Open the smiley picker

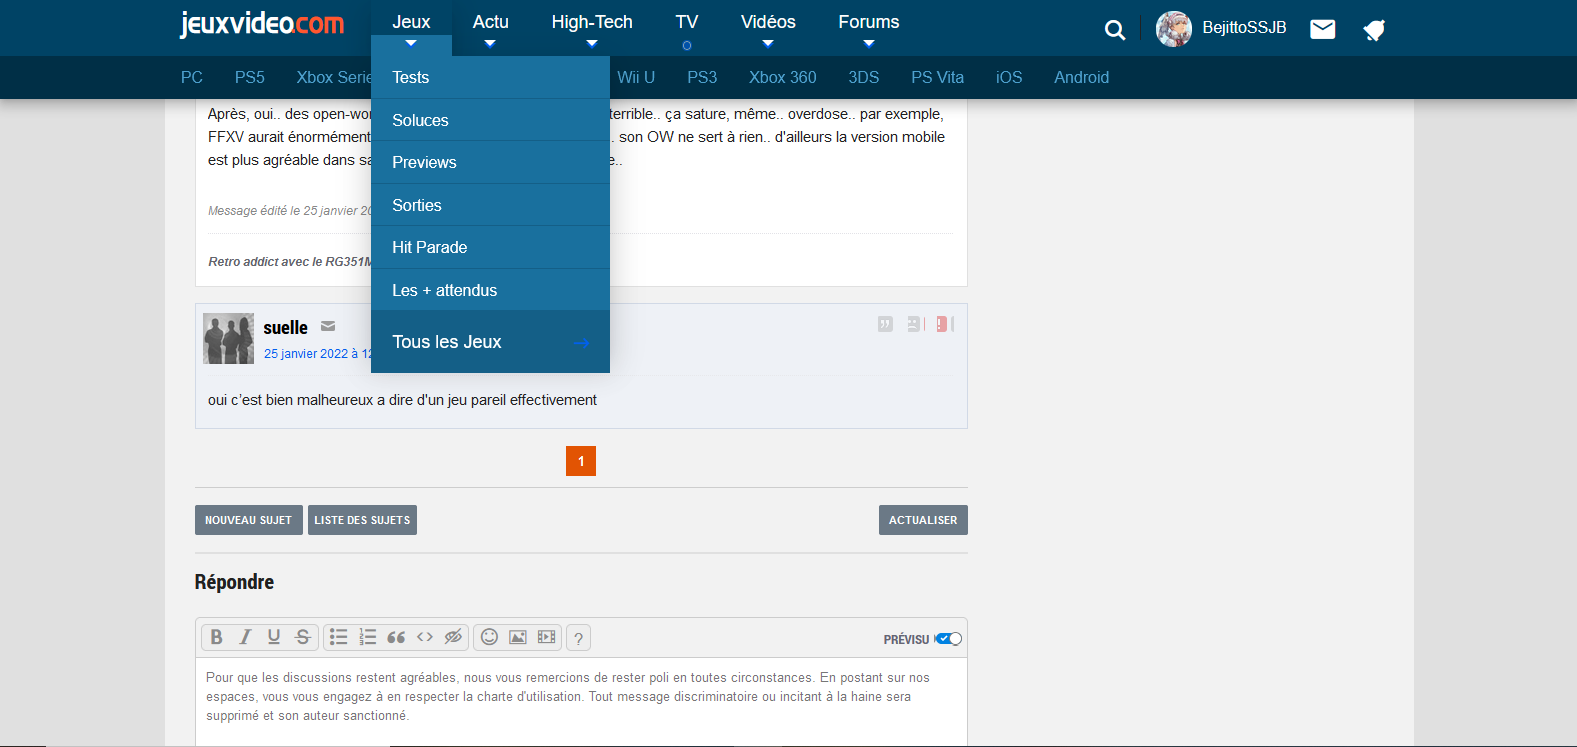[x=489, y=637]
